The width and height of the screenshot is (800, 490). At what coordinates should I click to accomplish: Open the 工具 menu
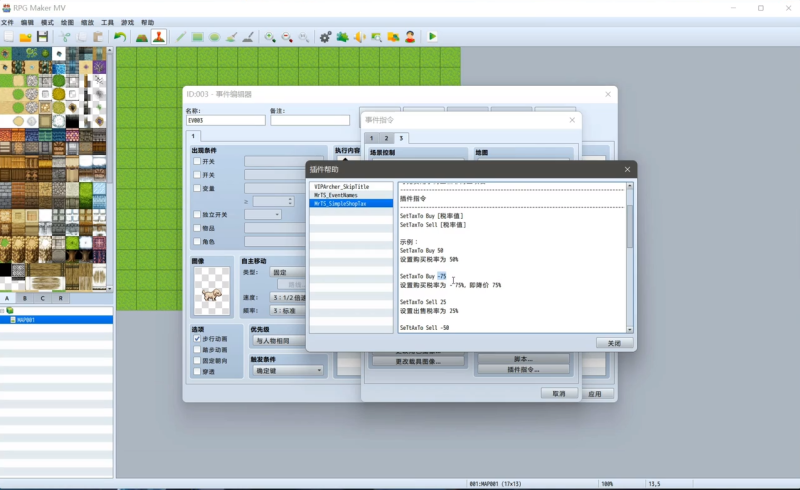[x=107, y=22]
